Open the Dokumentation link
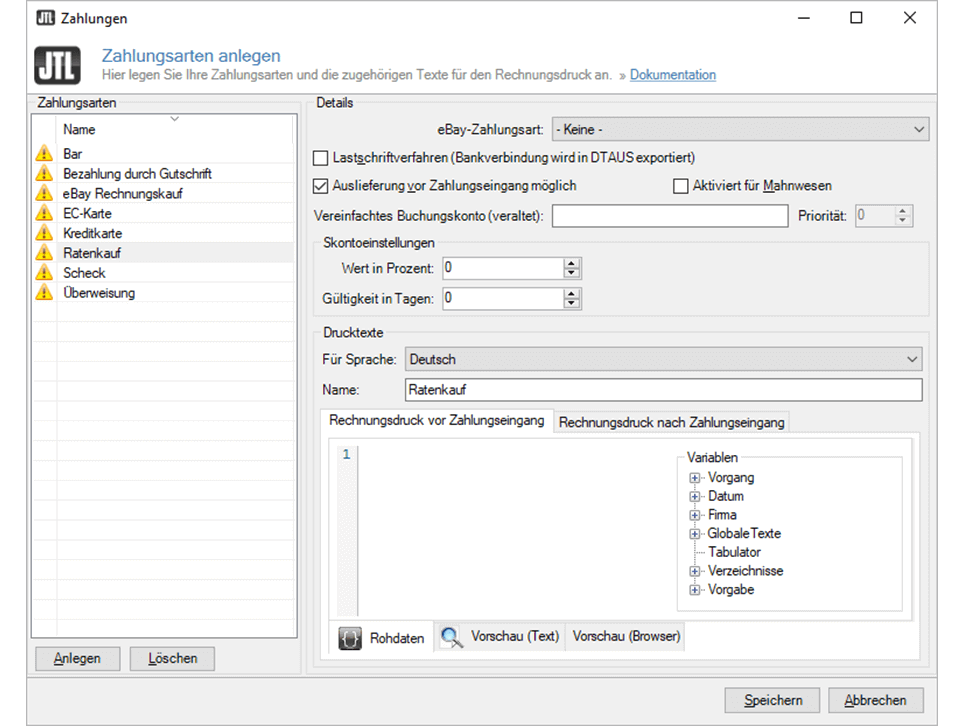 (672, 75)
